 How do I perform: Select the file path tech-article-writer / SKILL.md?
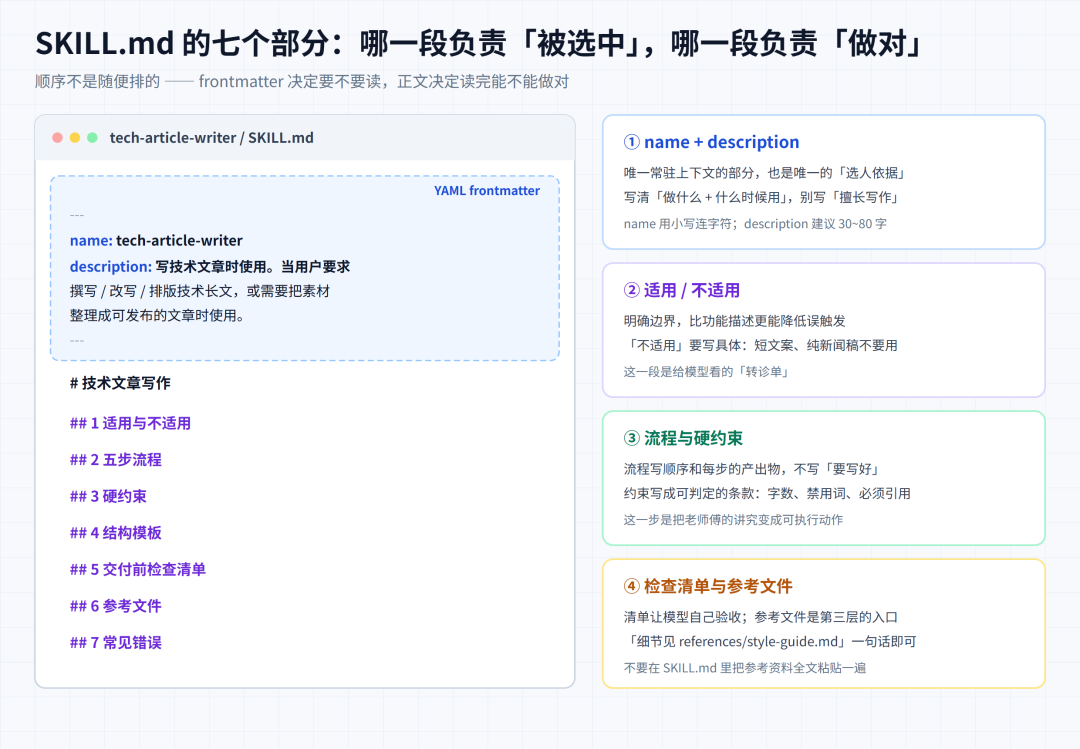click(x=211, y=138)
